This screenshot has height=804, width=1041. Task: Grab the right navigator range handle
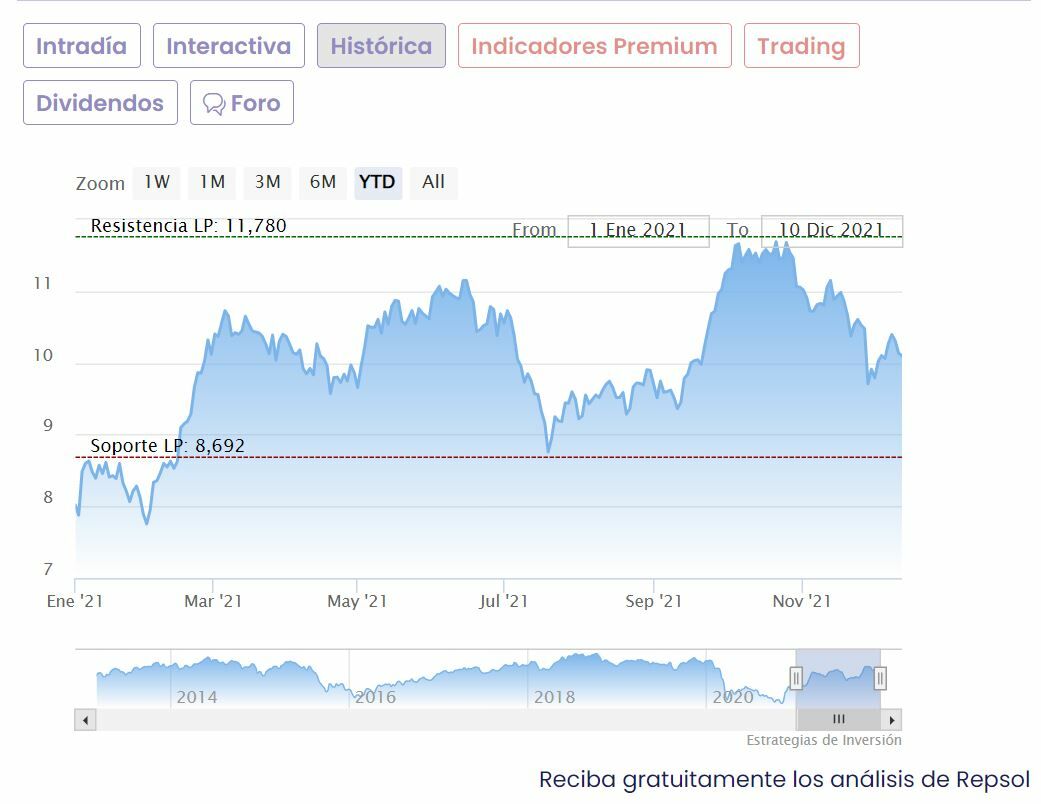pyautogui.click(x=880, y=679)
